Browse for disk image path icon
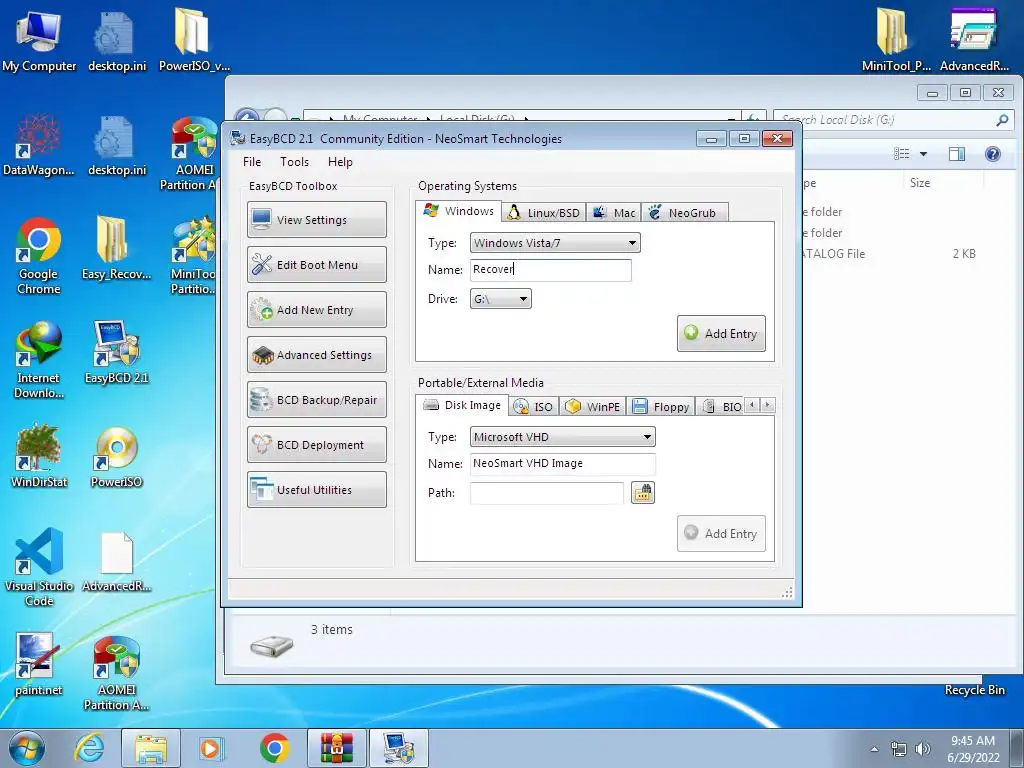Screen dimensions: 1024x768 tap(643, 493)
